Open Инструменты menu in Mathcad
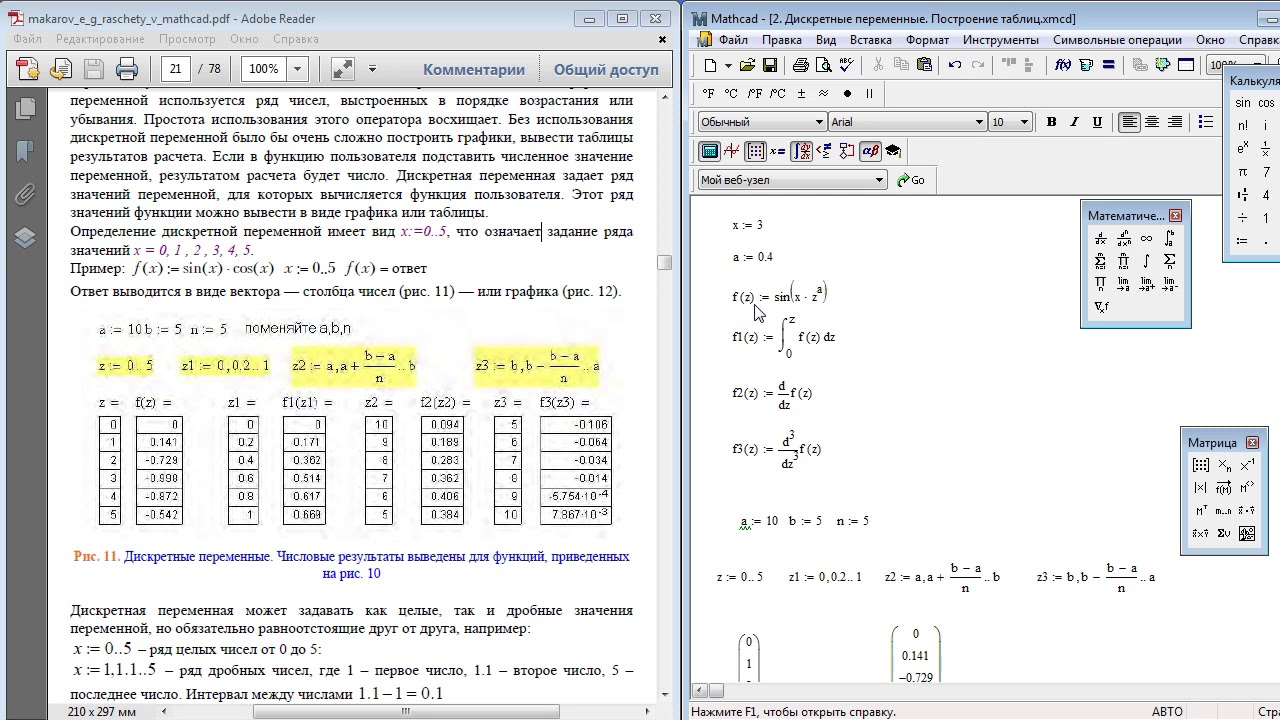Image resolution: width=1280 pixels, height=720 pixels. (1001, 40)
